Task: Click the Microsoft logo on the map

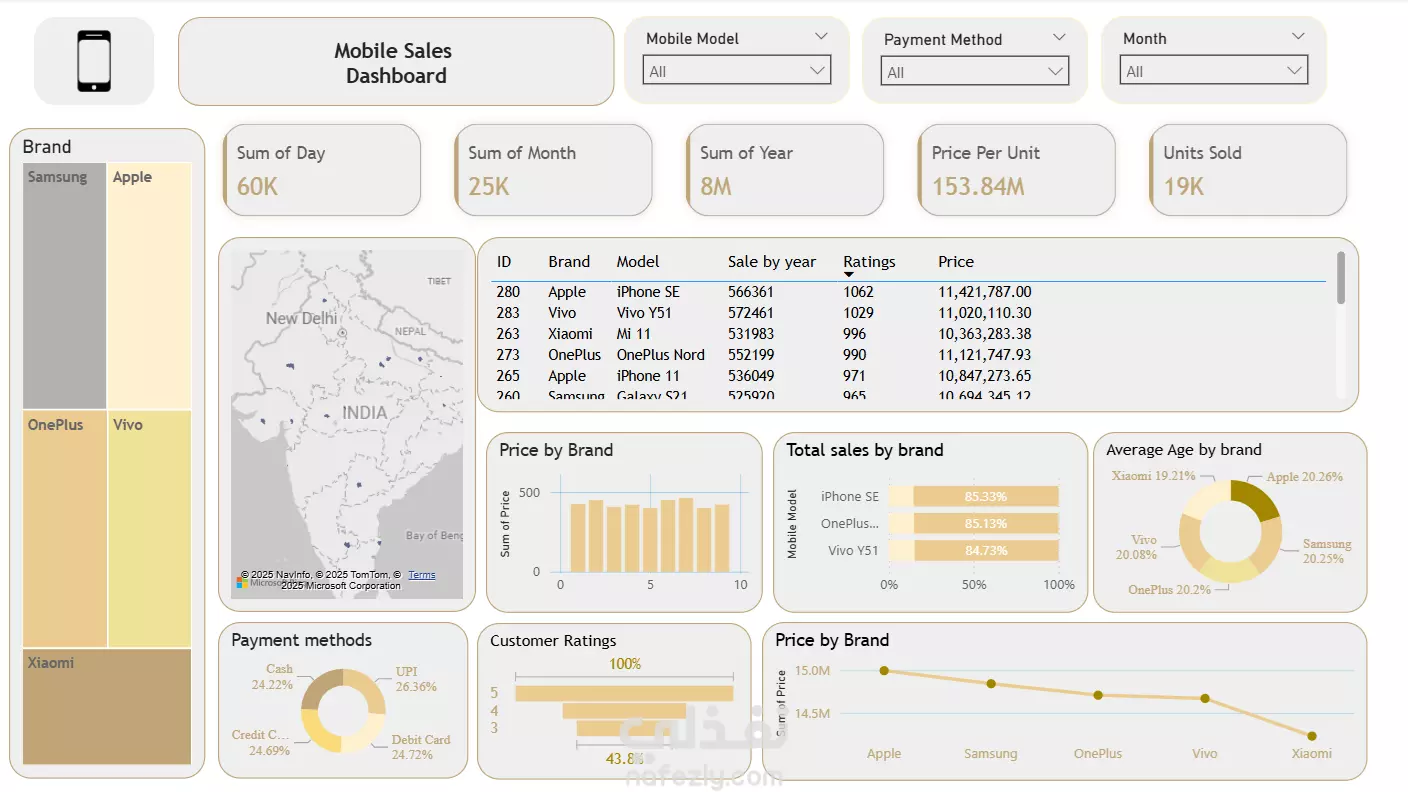Action: 243,581
